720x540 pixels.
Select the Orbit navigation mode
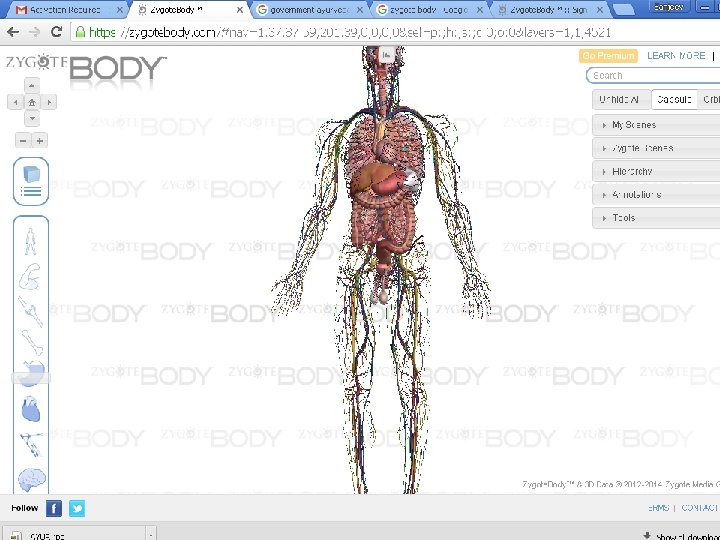709,99
